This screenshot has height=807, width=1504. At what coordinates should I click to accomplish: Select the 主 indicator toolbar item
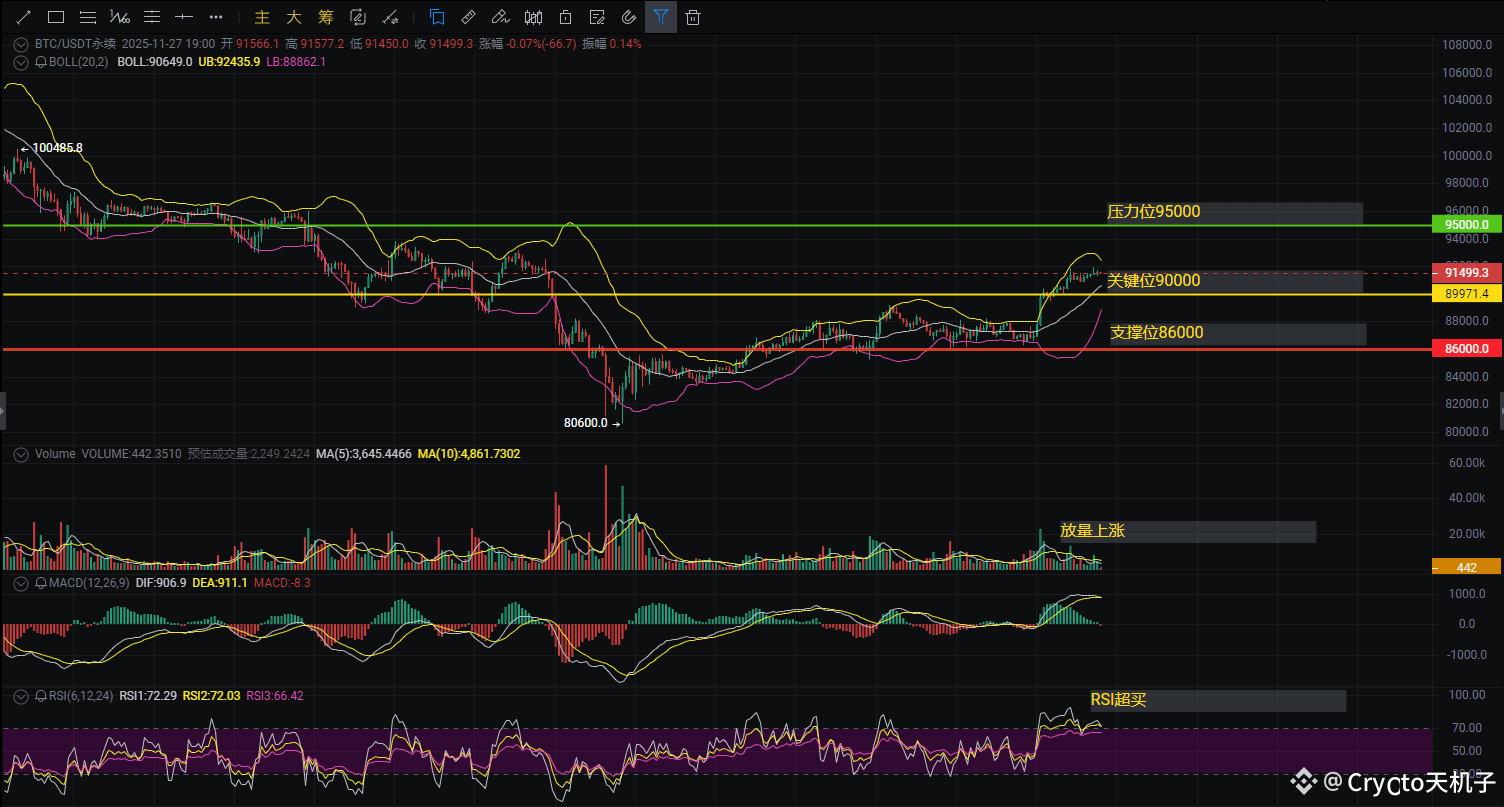click(262, 17)
